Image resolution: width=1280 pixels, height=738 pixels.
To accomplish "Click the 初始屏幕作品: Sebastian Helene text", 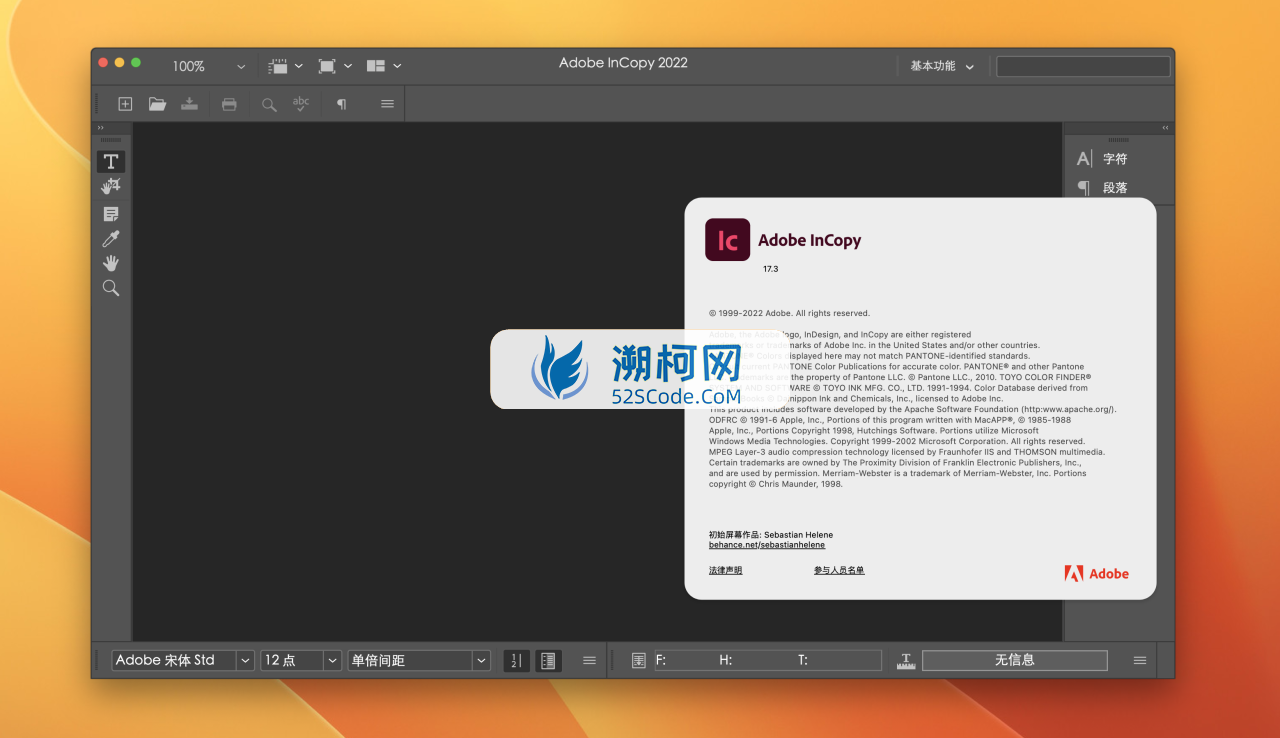I will coord(771,535).
